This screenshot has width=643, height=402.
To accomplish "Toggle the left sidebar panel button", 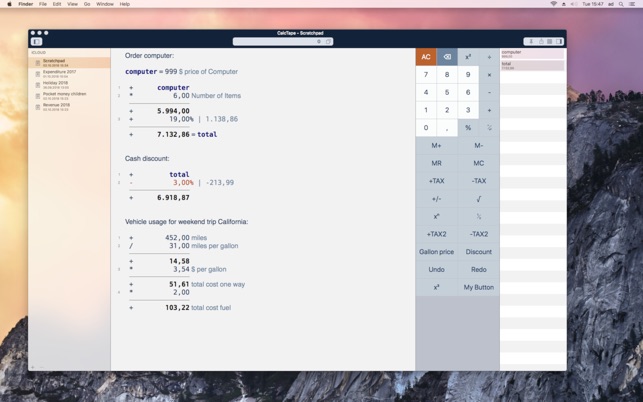I will coord(36,41).
